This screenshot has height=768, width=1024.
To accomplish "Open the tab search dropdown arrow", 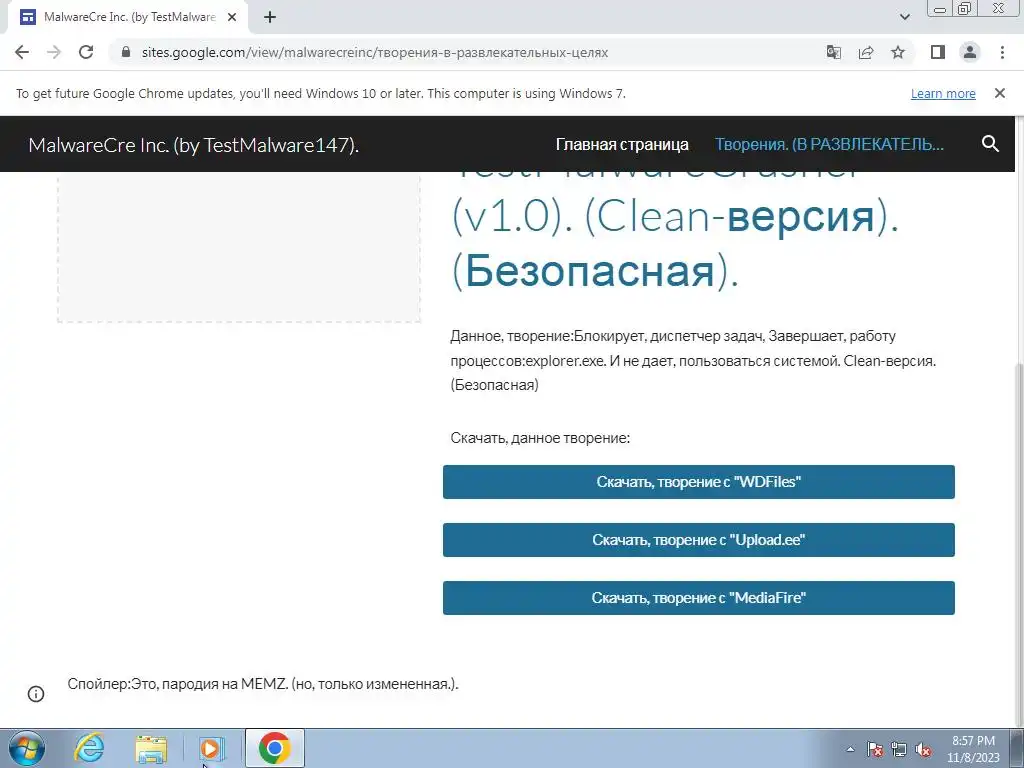I will [904, 17].
